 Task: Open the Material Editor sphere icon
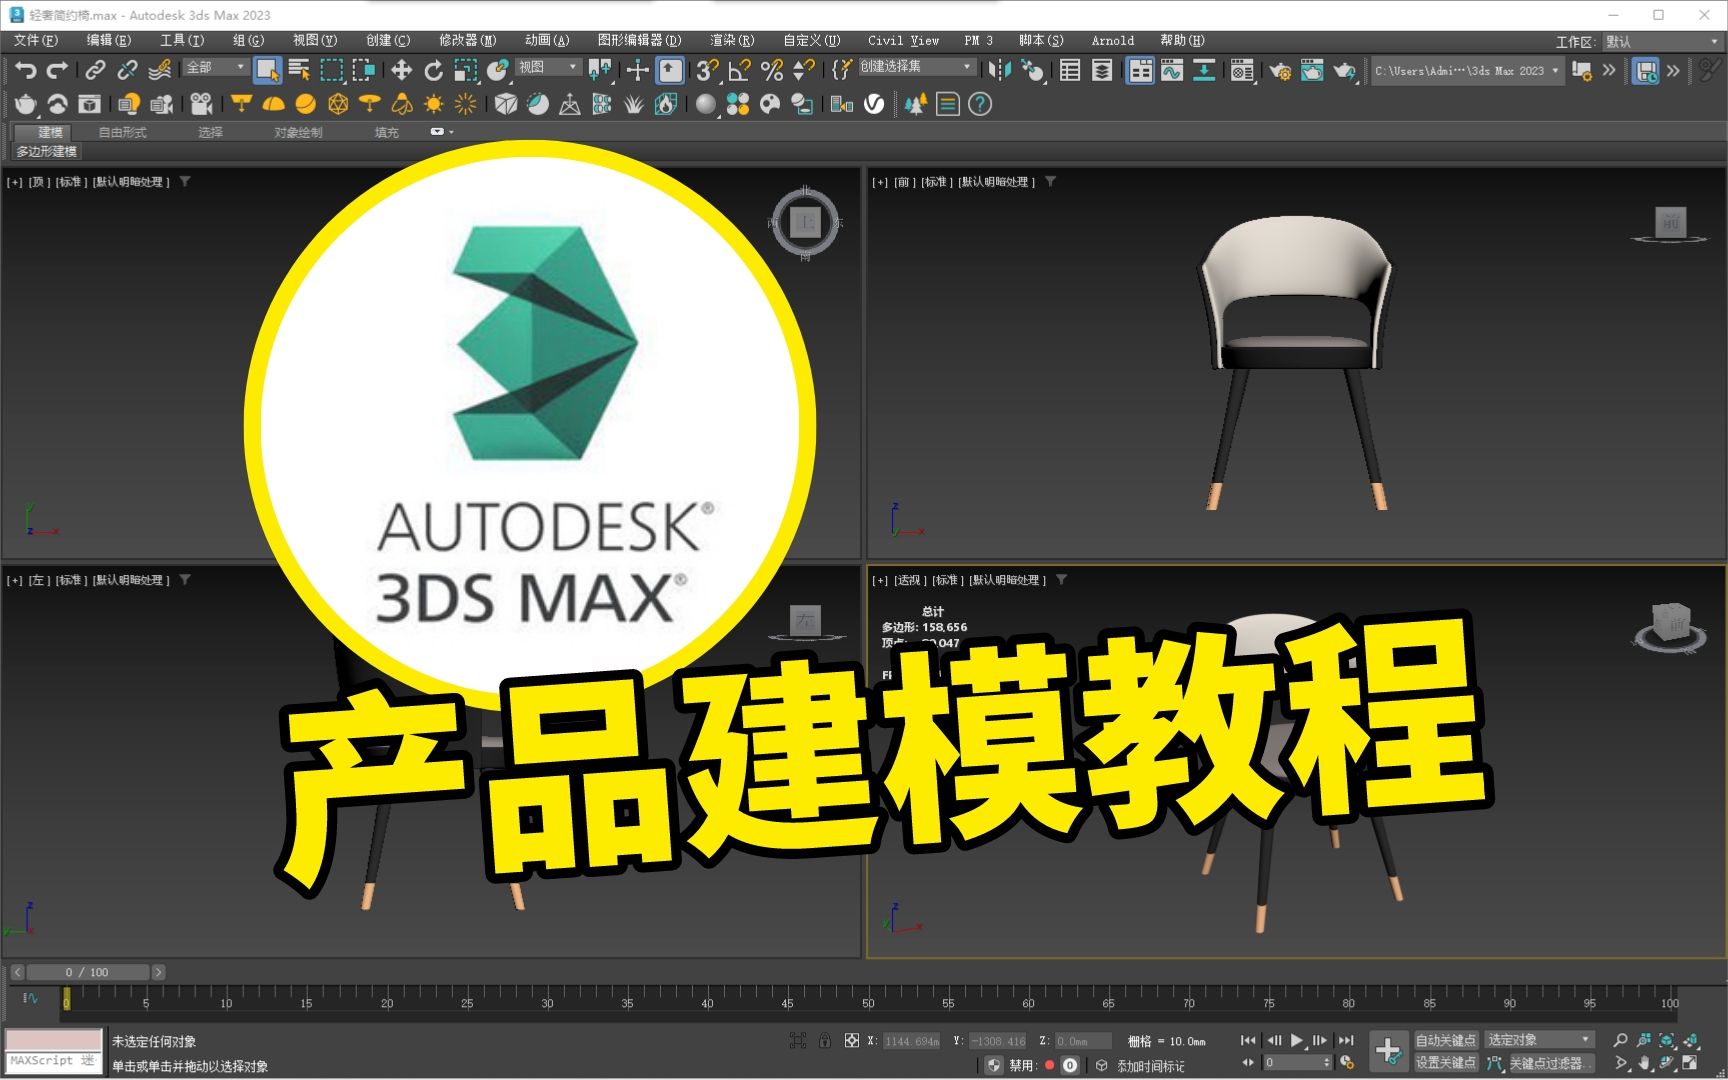706,104
